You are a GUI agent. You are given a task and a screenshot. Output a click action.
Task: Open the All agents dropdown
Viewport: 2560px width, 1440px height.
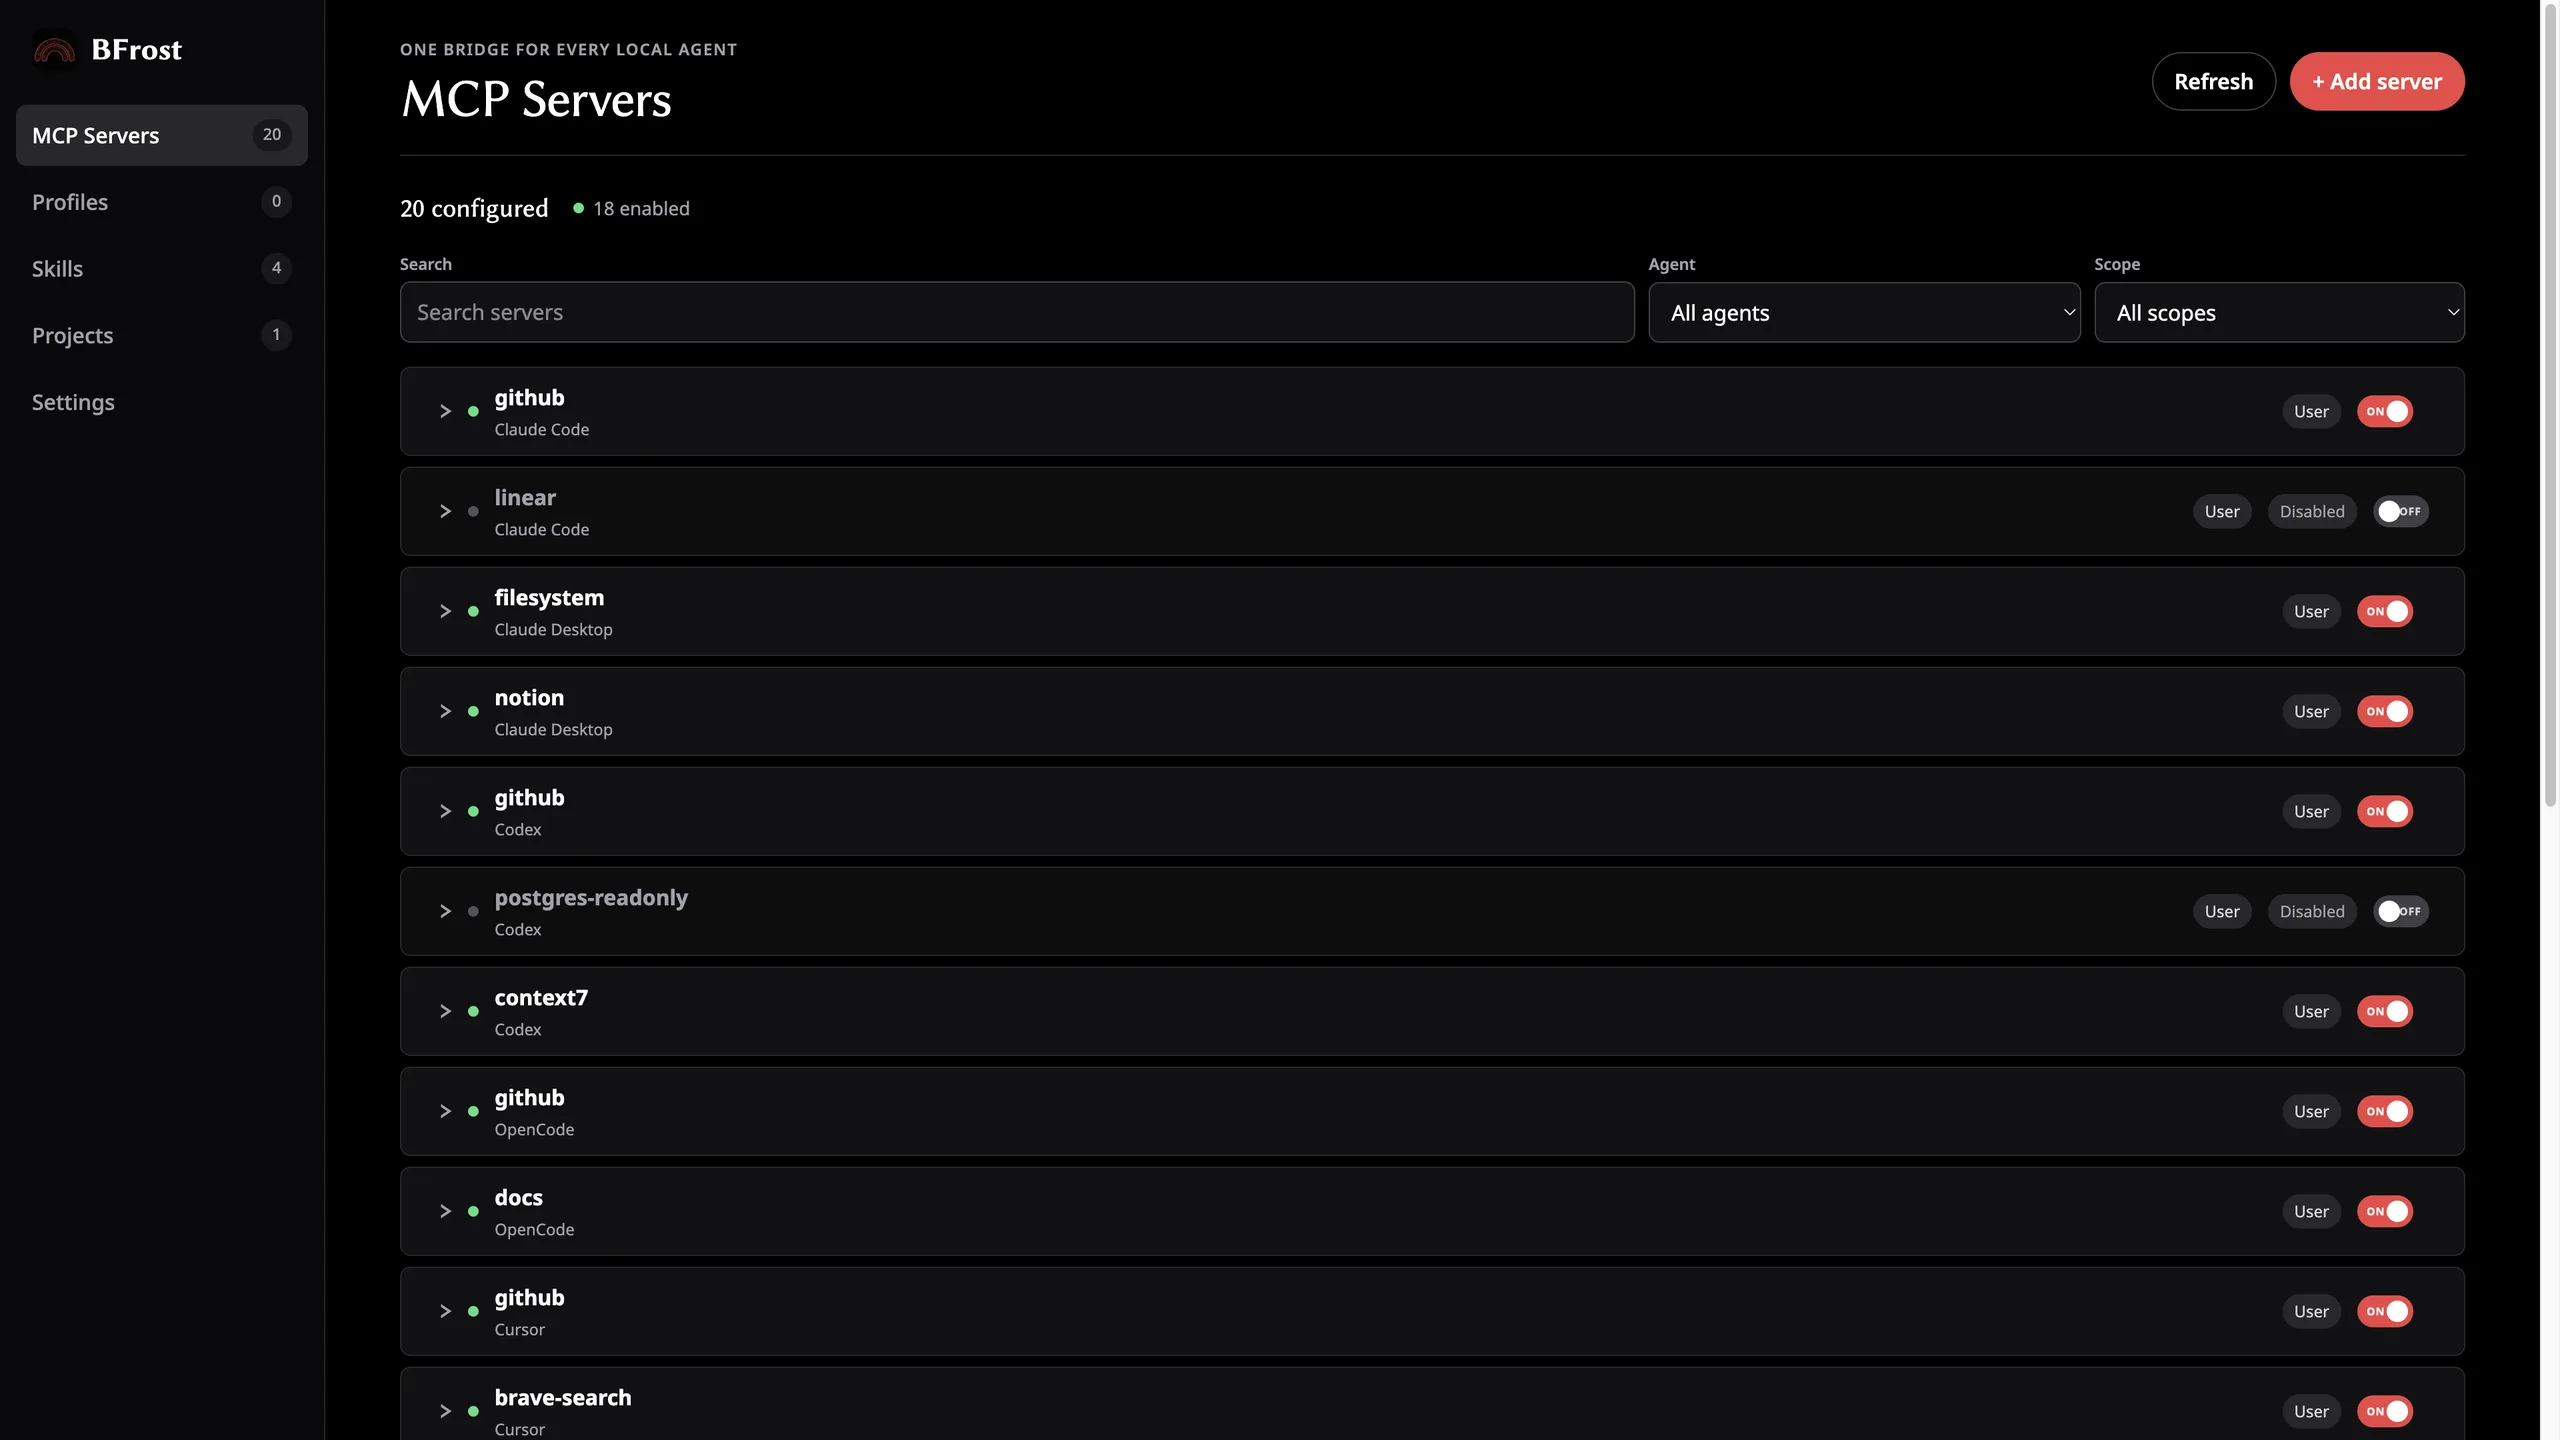[1864, 313]
